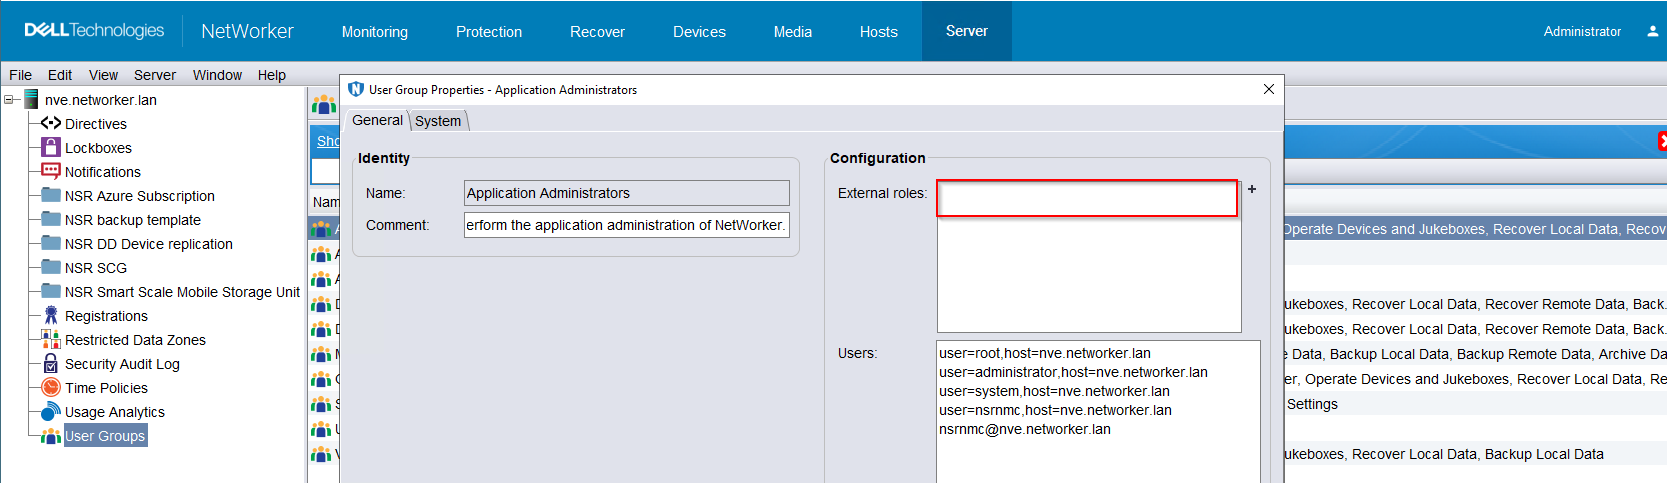The width and height of the screenshot is (1667, 483).
Task: Click the Directives icon in tree
Action: pos(51,123)
